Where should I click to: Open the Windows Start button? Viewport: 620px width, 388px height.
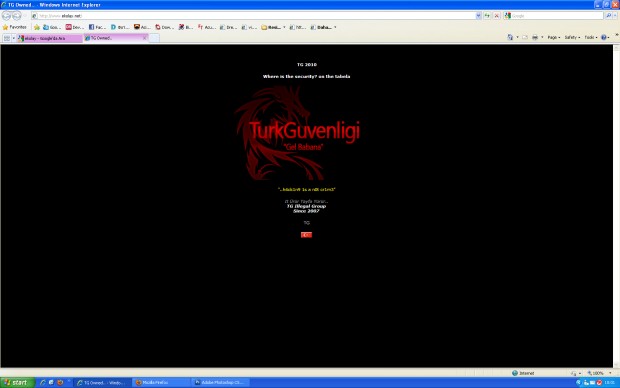[17, 382]
